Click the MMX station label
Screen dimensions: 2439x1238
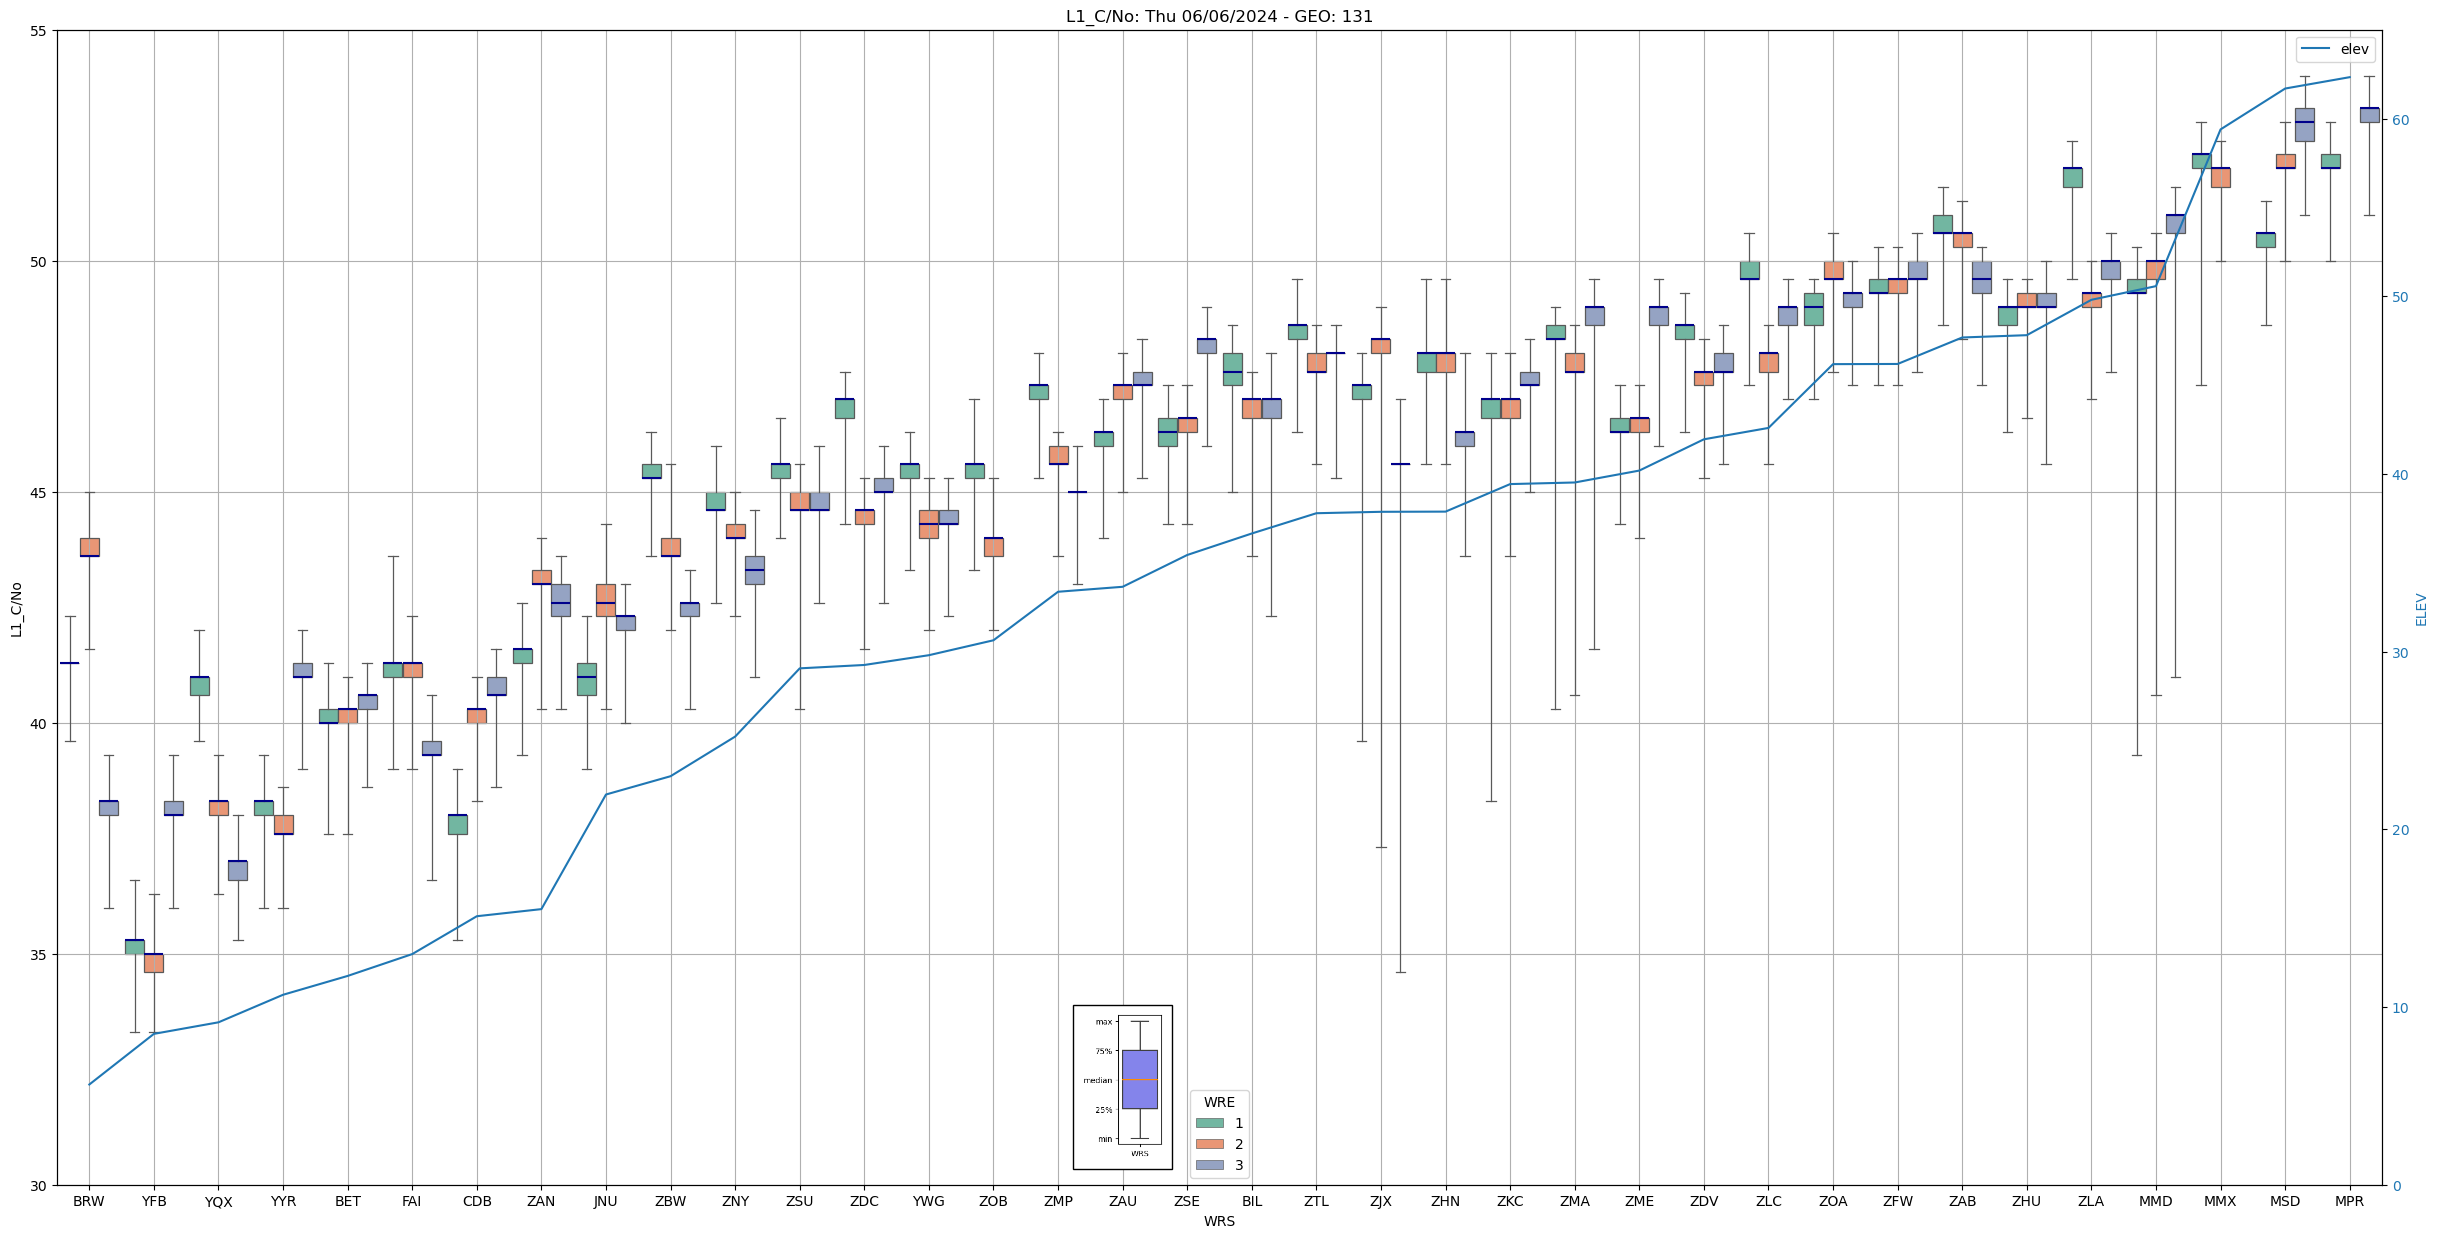pos(2220,1201)
